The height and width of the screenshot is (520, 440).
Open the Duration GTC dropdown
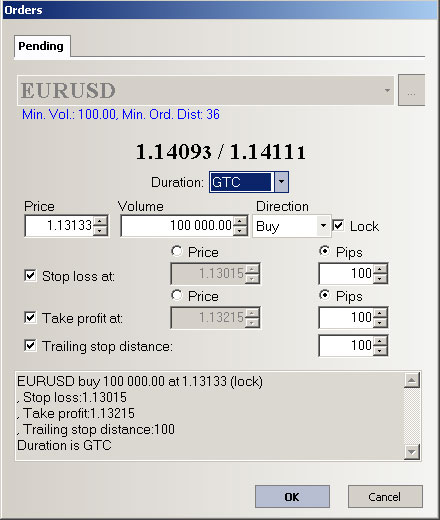pos(281,182)
